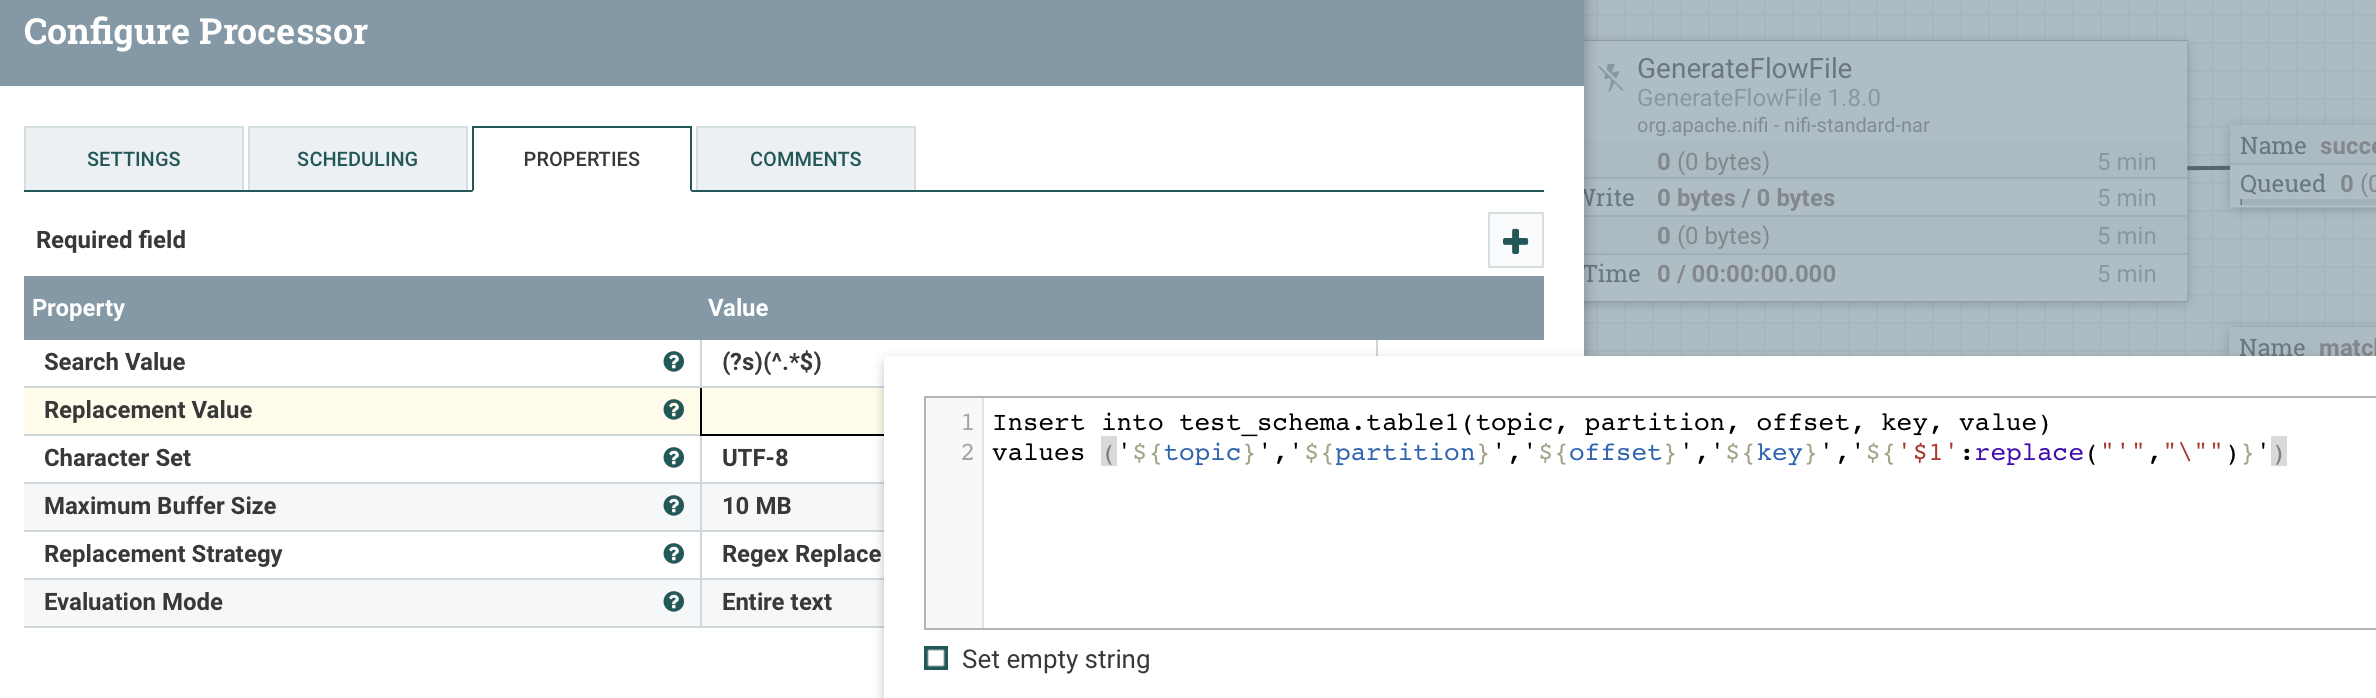Click help icon for Search Value

pyautogui.click(x=674, y=362)
